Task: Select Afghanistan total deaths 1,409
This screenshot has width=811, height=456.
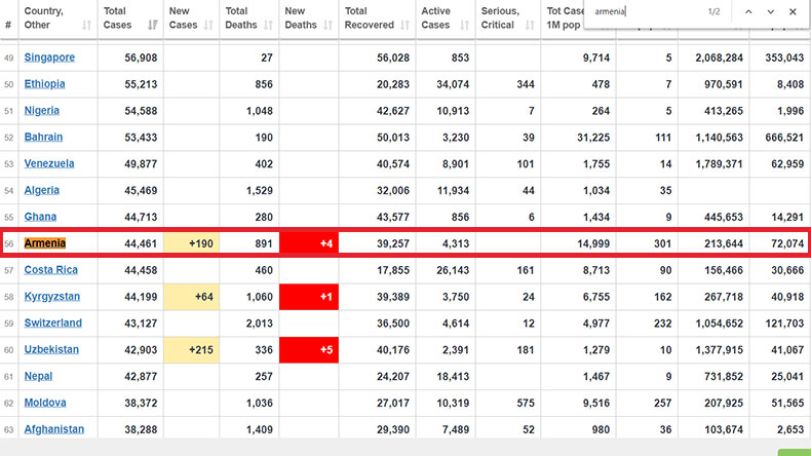Action: pos(260,430)
